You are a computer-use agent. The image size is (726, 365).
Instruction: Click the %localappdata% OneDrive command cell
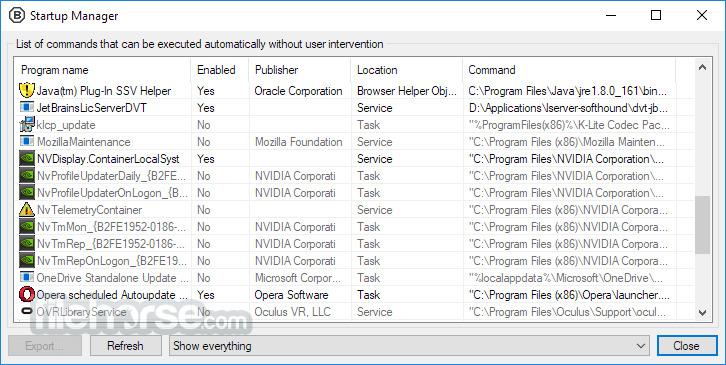click(566, 278)
